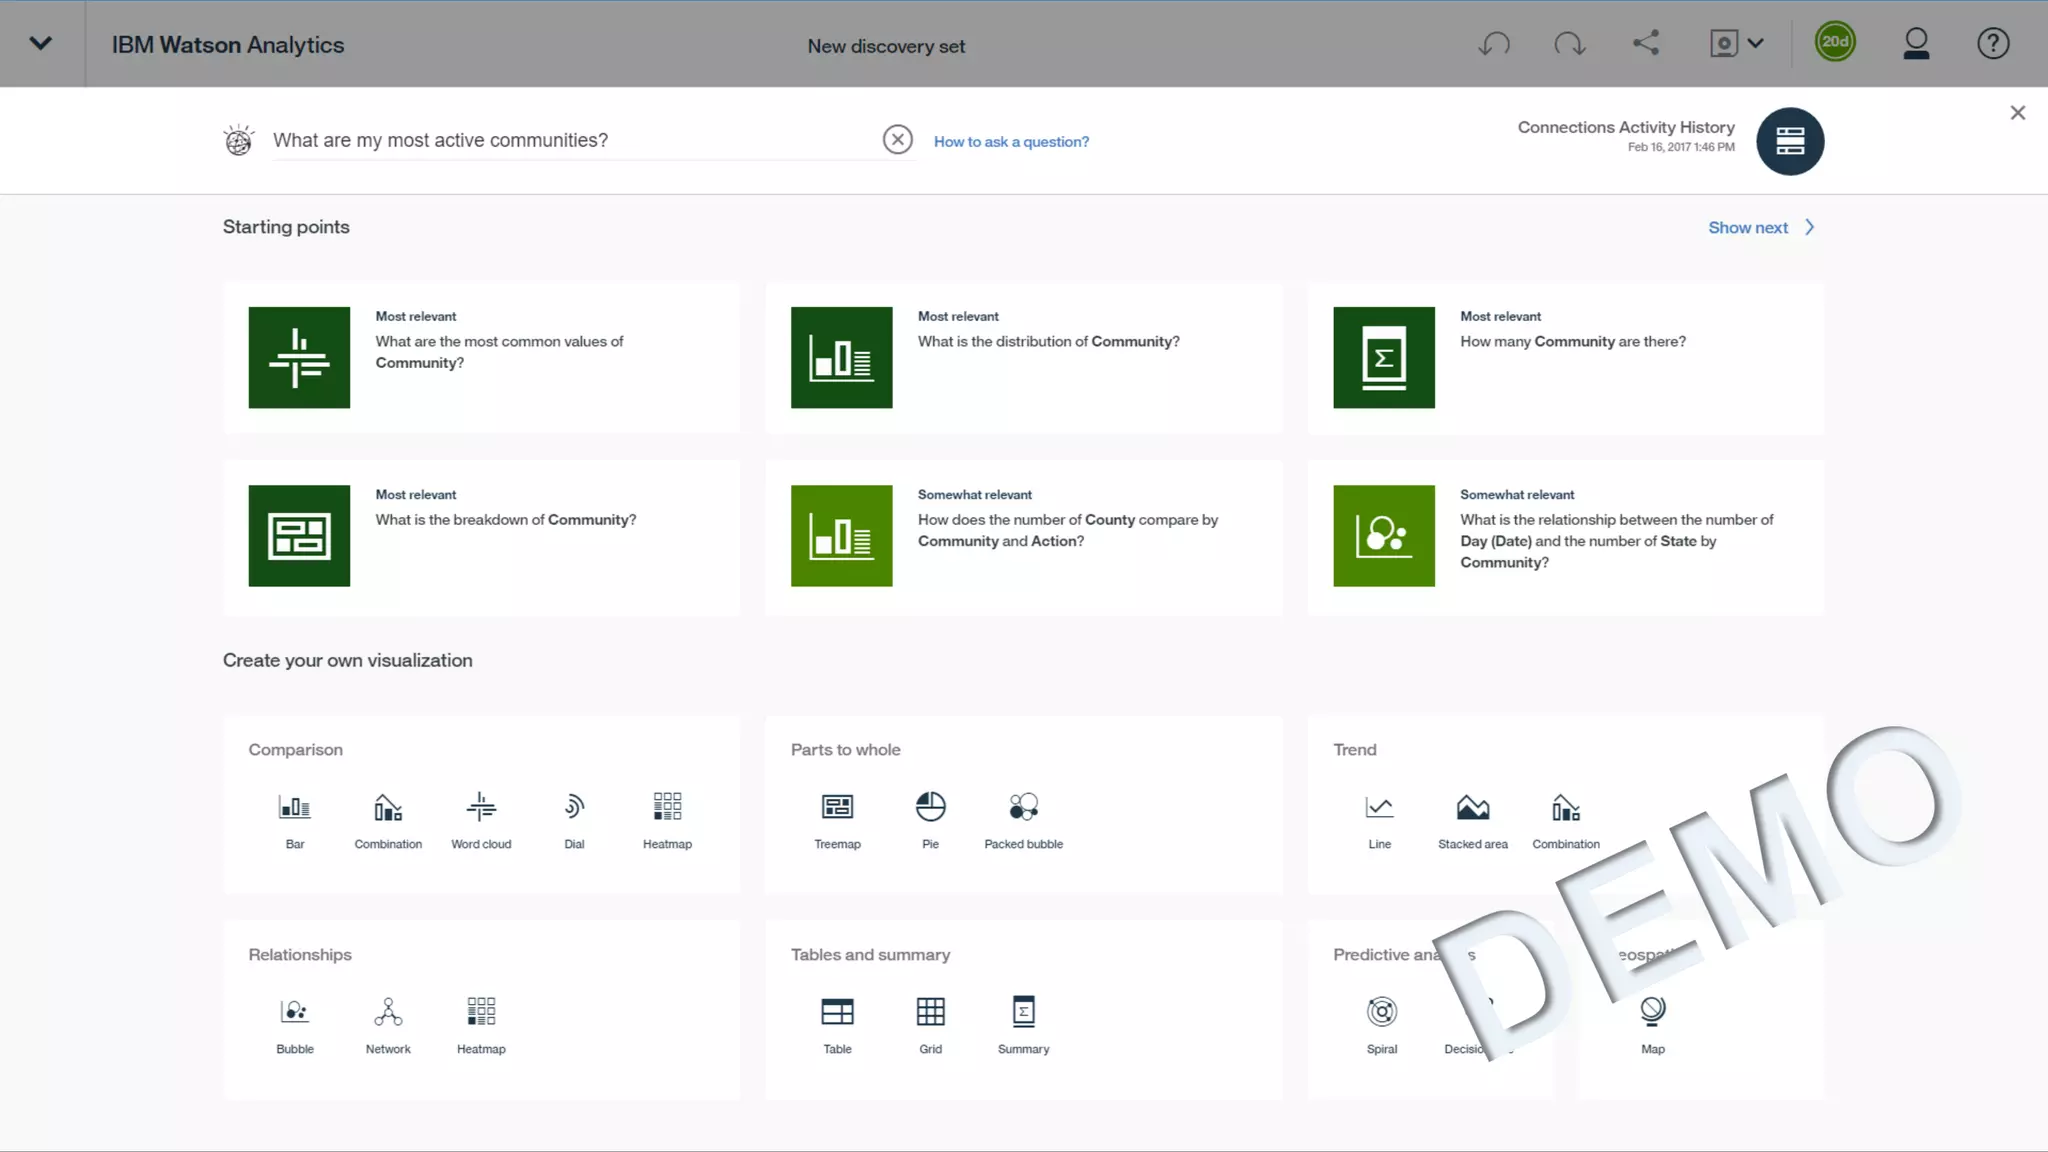Viewport: 2048px width, 1152px height.
Task: Click the question input field
Action: tap(570, 141)
